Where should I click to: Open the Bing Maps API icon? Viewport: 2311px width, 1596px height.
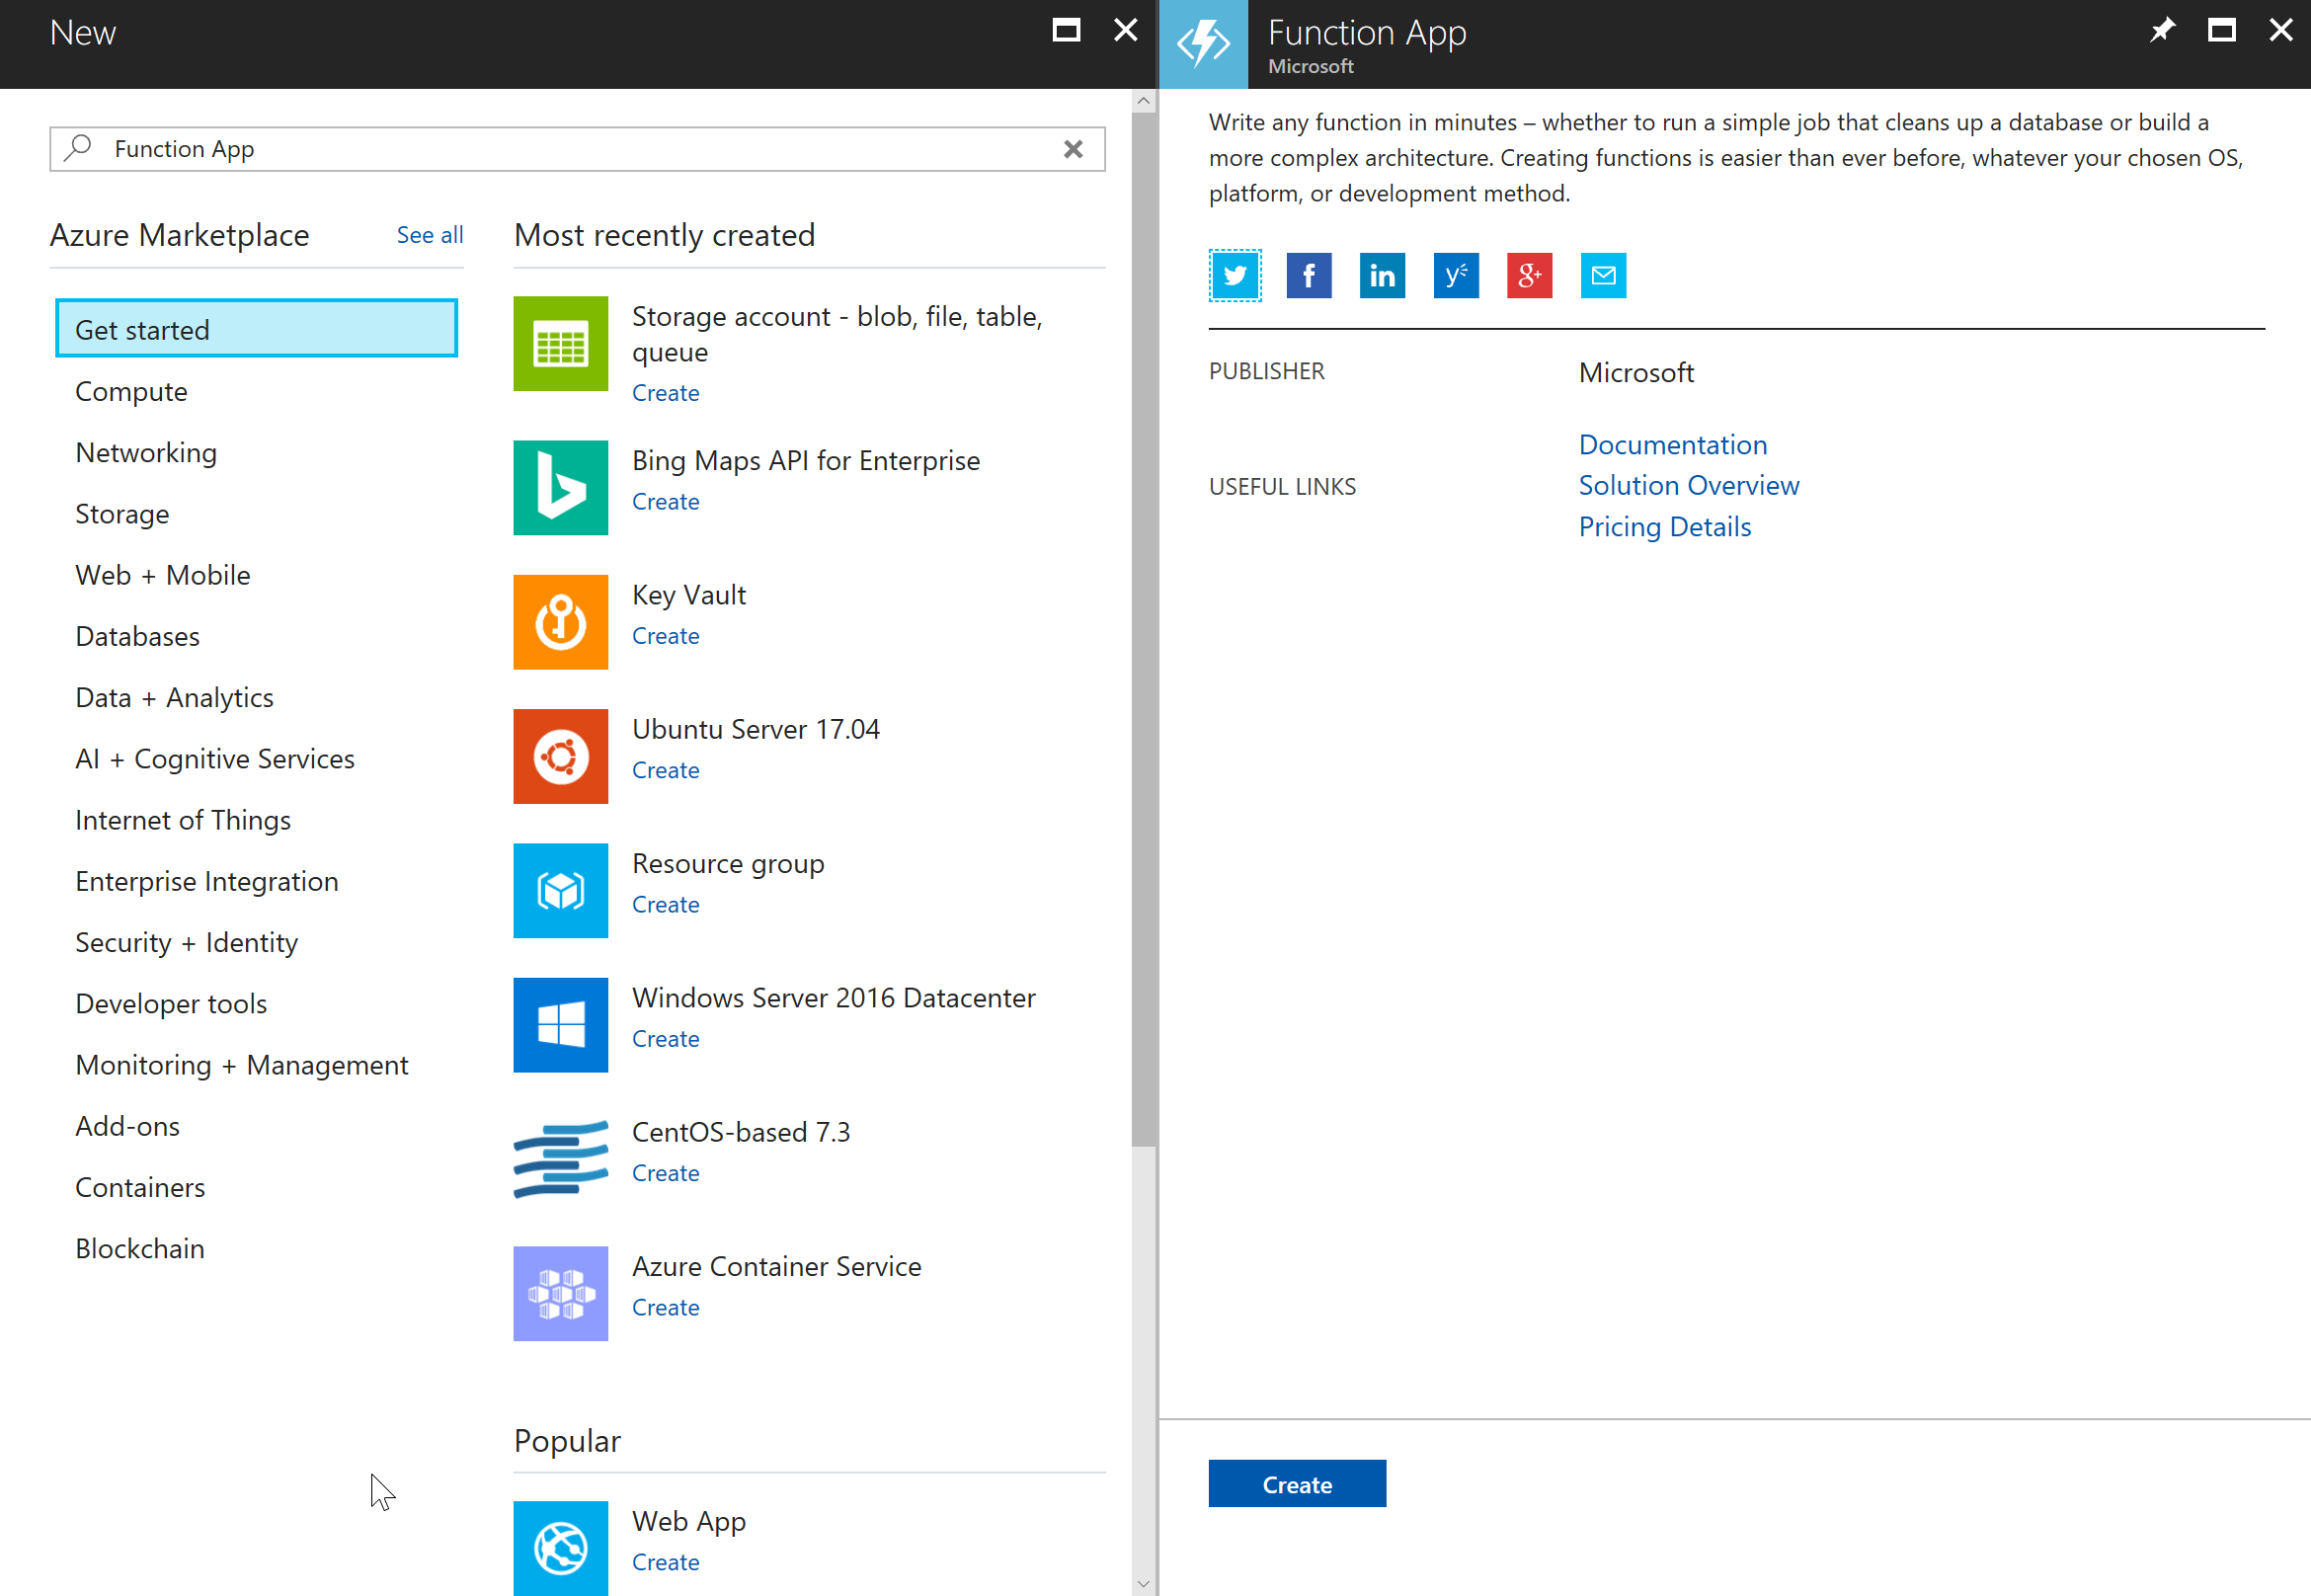(x=560, y=487)
